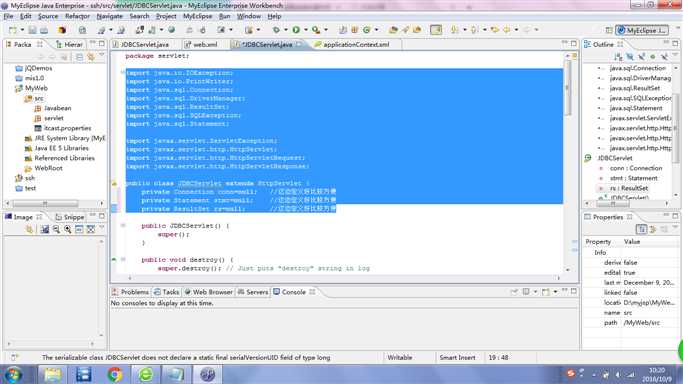Open the MyEclipse menu
This screenshot has height=384, width=683.
coord(197,16)
